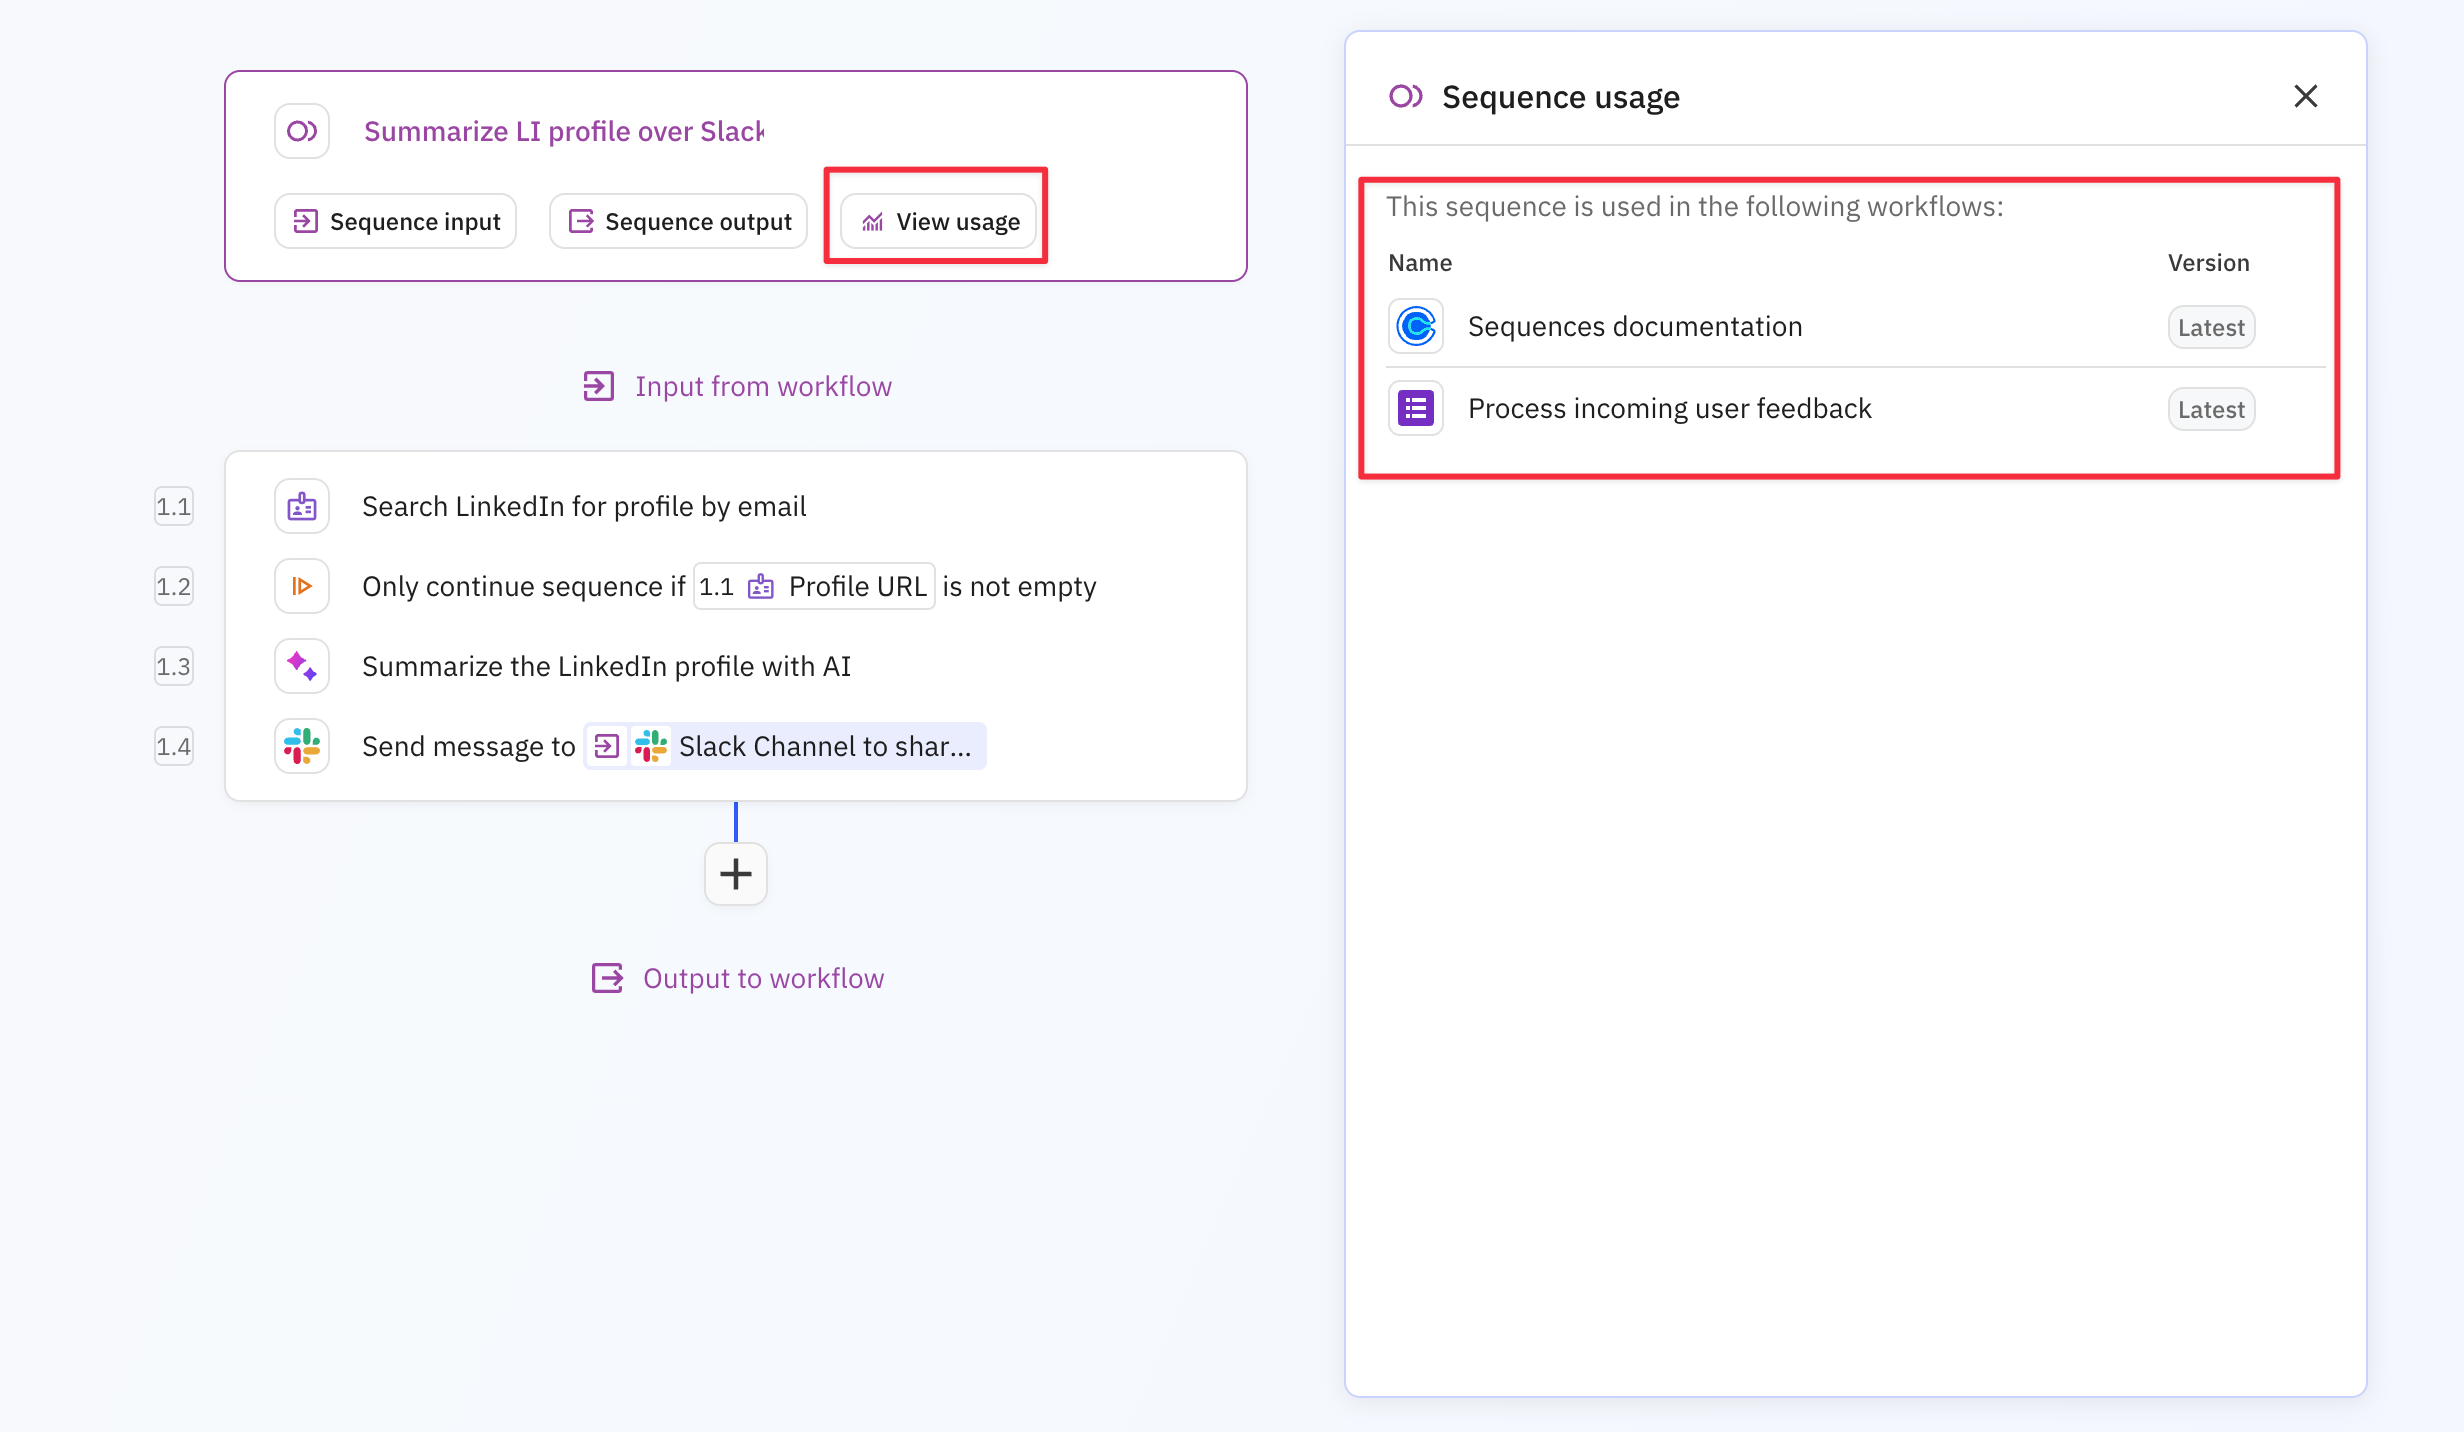Screen dimensions: 2464x1432
Task: Click the chart icon inside View usage button
Action: click(872, 221)
